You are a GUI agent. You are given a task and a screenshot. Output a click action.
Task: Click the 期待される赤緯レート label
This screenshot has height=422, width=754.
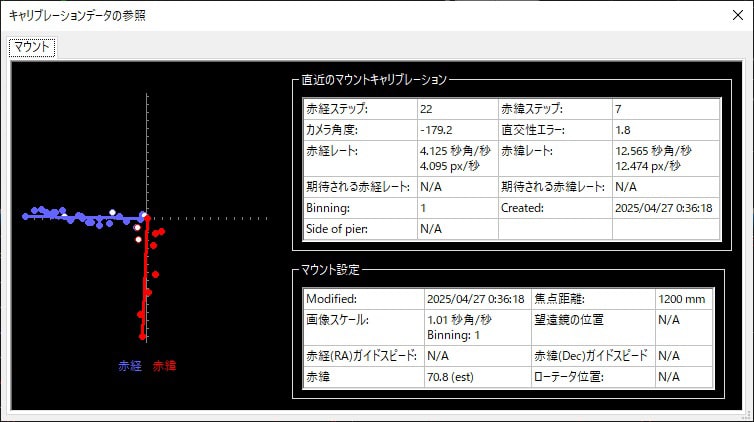pos(553,186)
